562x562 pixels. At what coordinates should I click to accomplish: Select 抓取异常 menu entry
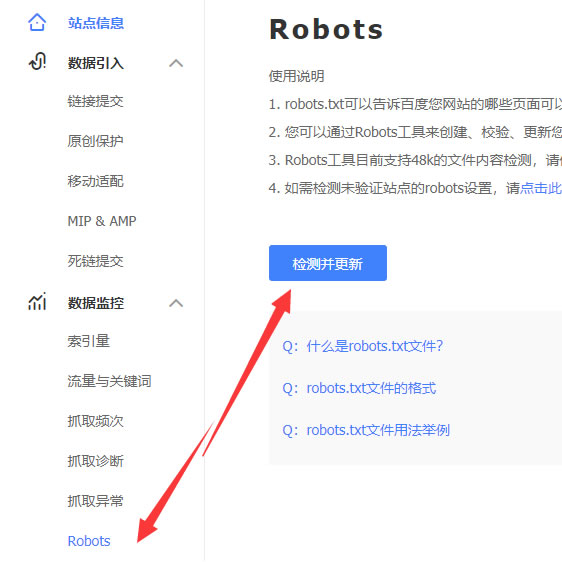tap(95, 501)
